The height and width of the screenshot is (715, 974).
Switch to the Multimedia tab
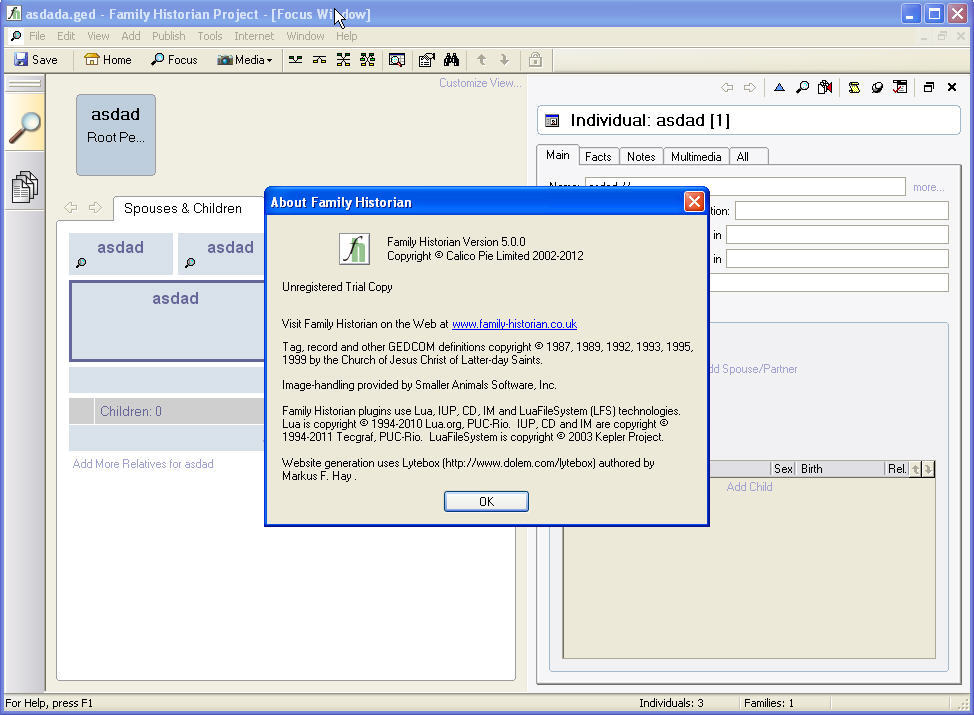[696, 157]
